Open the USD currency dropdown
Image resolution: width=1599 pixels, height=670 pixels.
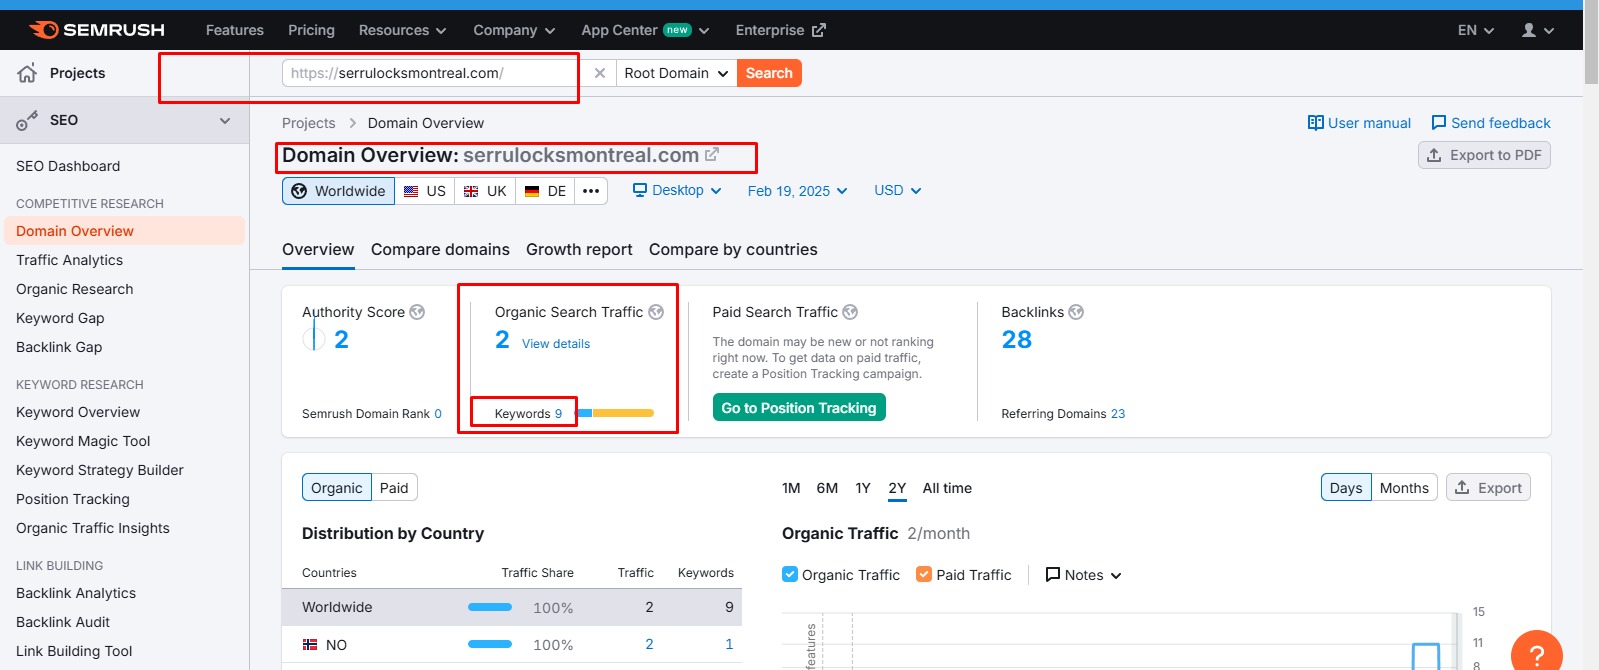tap(897, 190)
